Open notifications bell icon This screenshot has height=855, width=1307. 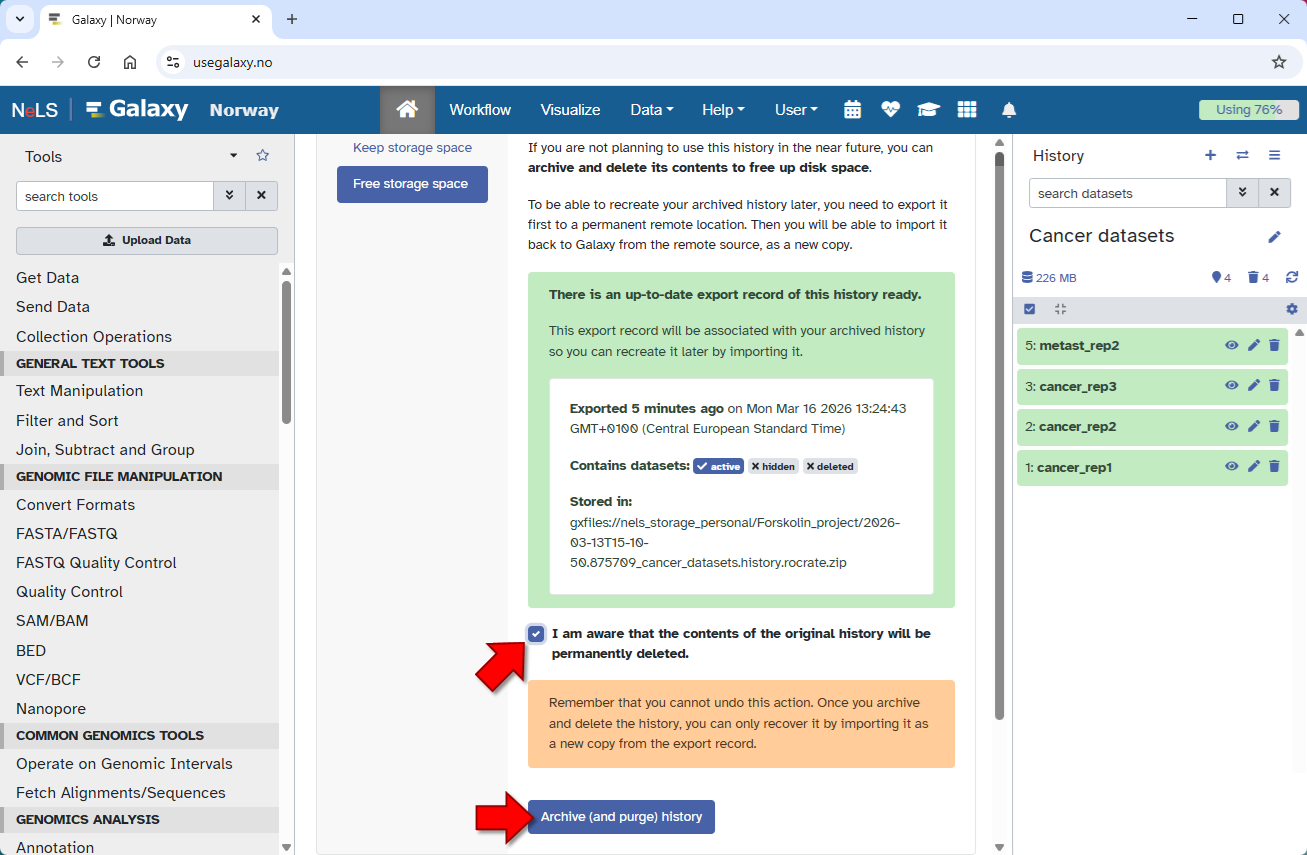(1009, 110)
